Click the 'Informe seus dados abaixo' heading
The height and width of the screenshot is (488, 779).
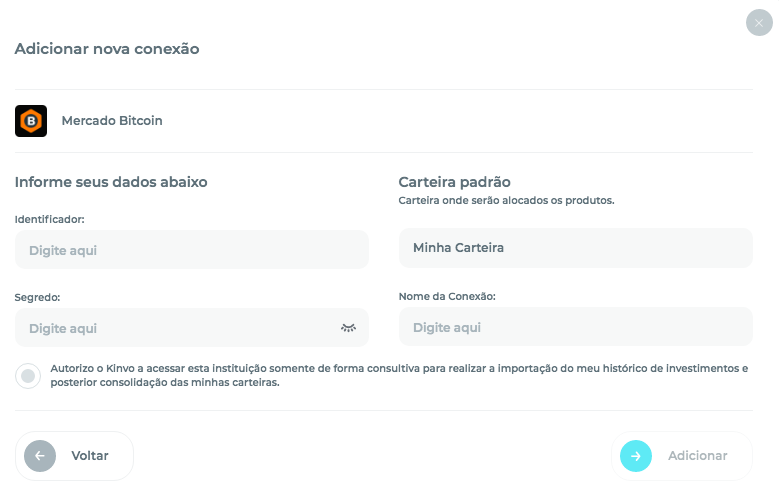(x=111, y=182)
